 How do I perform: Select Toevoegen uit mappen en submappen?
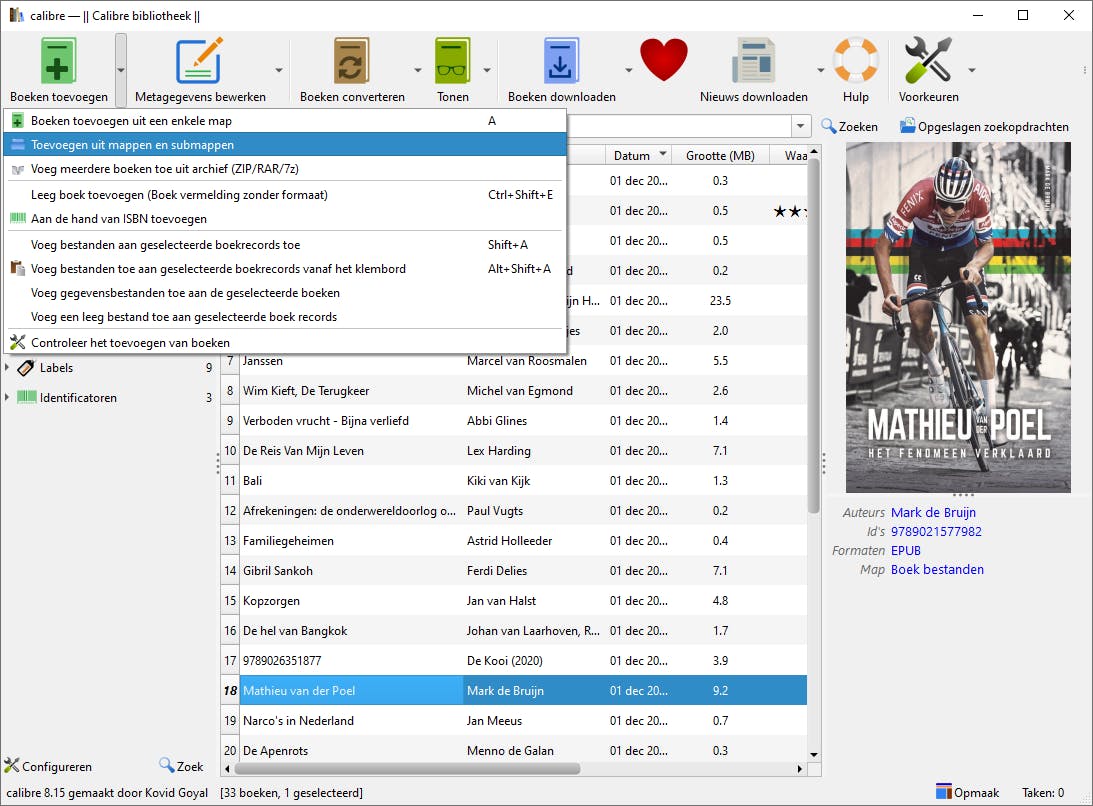click(x=285, y=145)
